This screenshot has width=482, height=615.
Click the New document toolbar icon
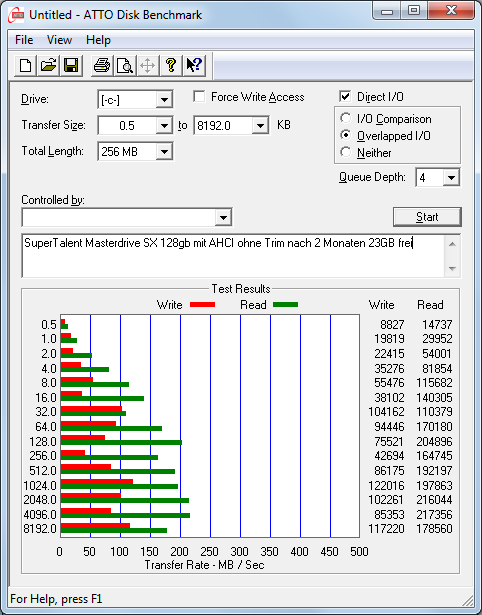25,65
